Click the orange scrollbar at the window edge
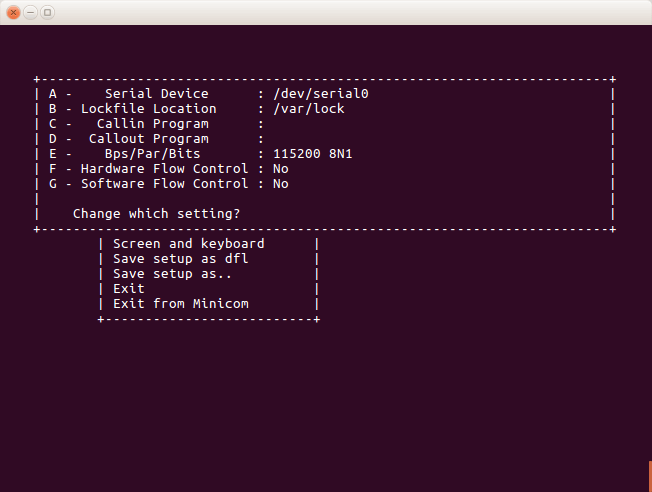Viewport: 652px width, 492px height. [x=650, y=476]
